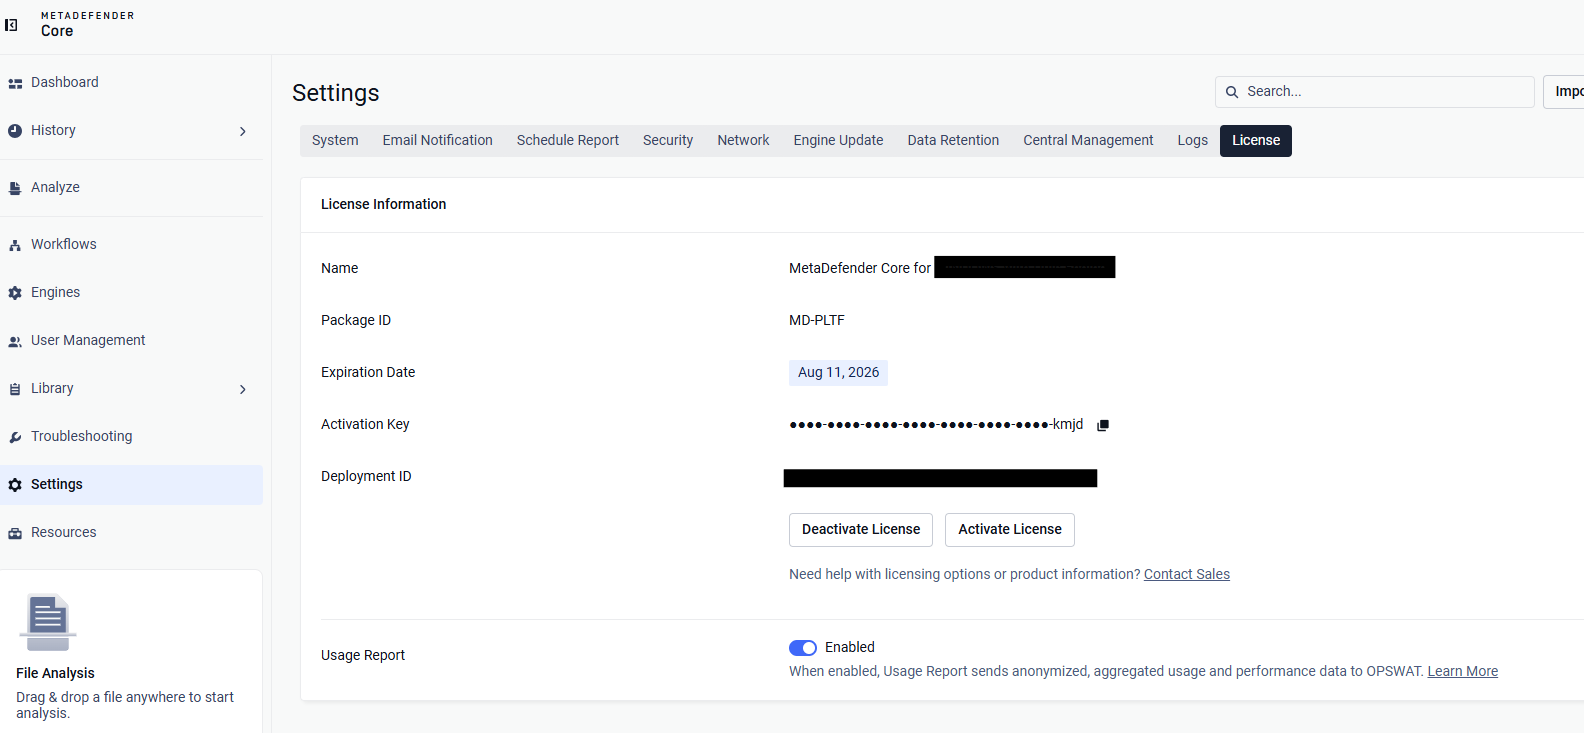The image size is (1584, 733).
Task: Click the Resources briefcase icon
Action: (15, 533)
